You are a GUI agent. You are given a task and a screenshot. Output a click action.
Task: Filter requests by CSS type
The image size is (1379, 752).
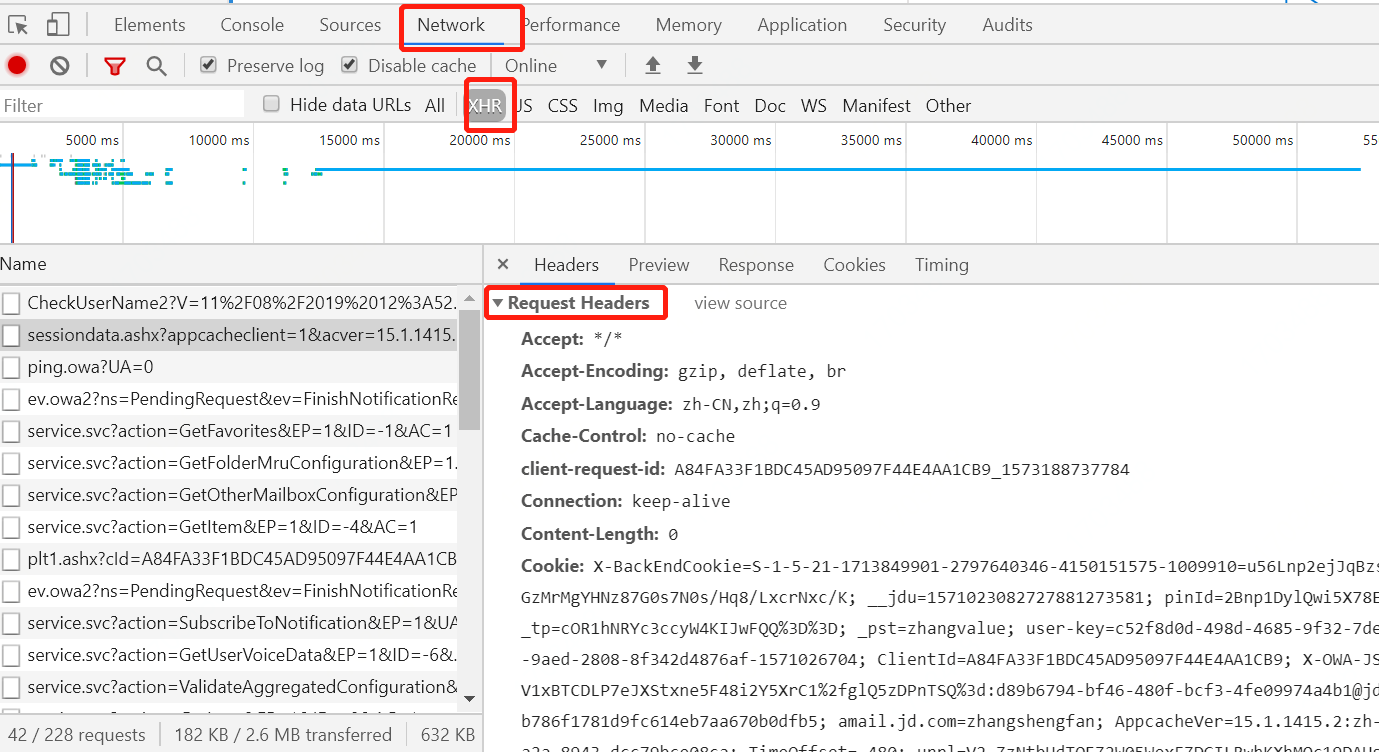[563, 106]
